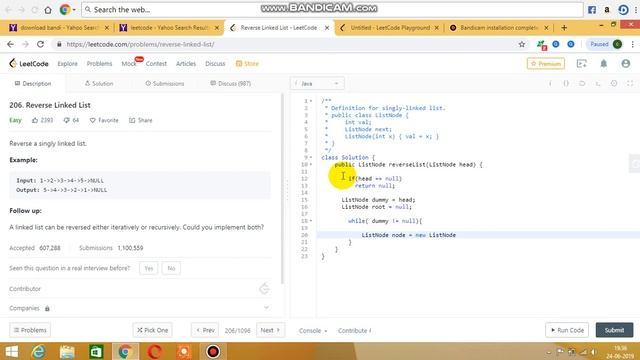Click the Search the web field
The image size is (640, 360).
click(x=332, y=10)
